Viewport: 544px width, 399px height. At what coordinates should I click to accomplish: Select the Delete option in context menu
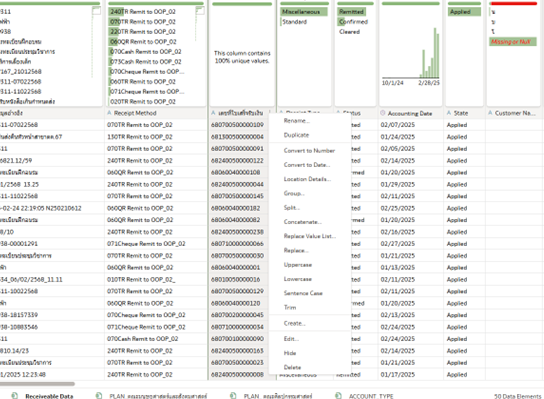292,367
